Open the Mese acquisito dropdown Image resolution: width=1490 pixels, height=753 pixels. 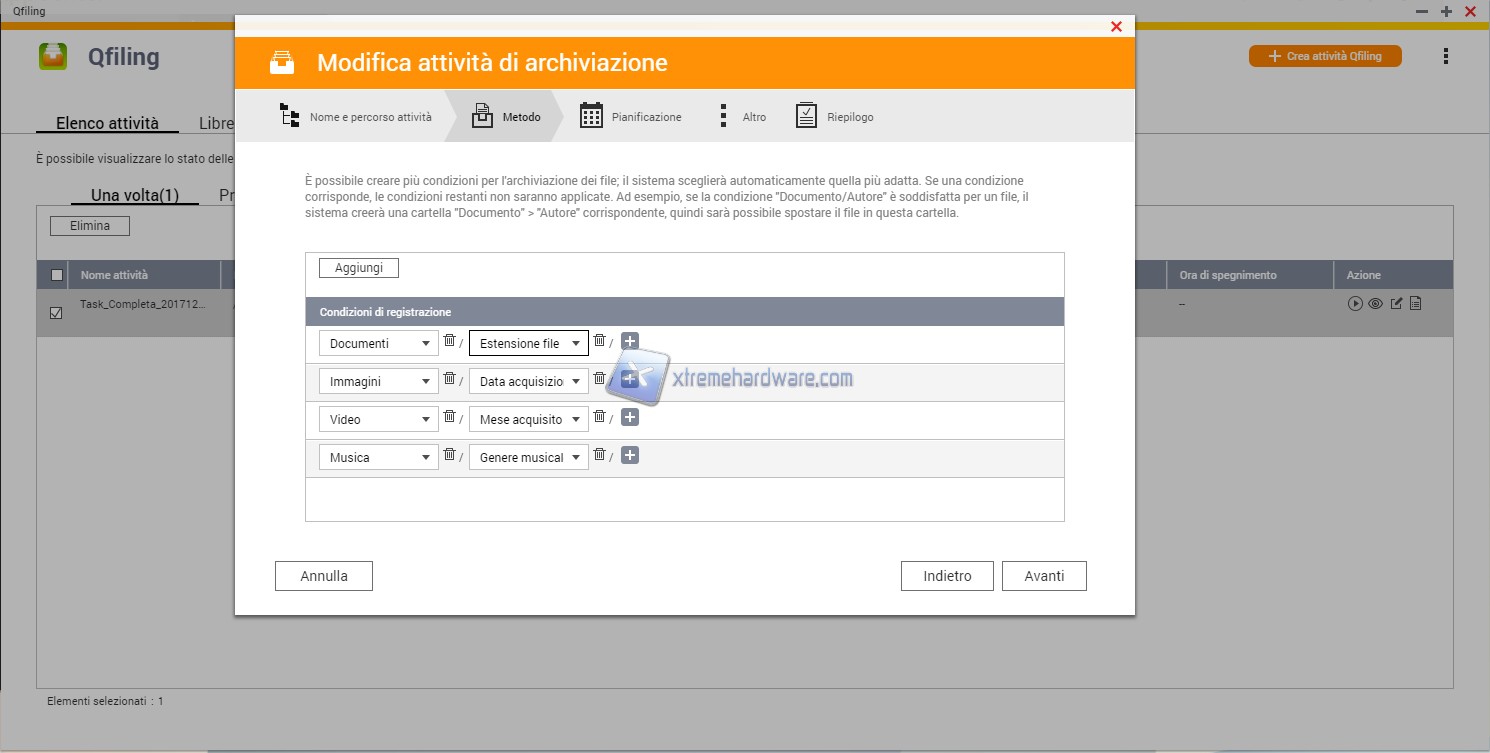(x=529, y=419)
